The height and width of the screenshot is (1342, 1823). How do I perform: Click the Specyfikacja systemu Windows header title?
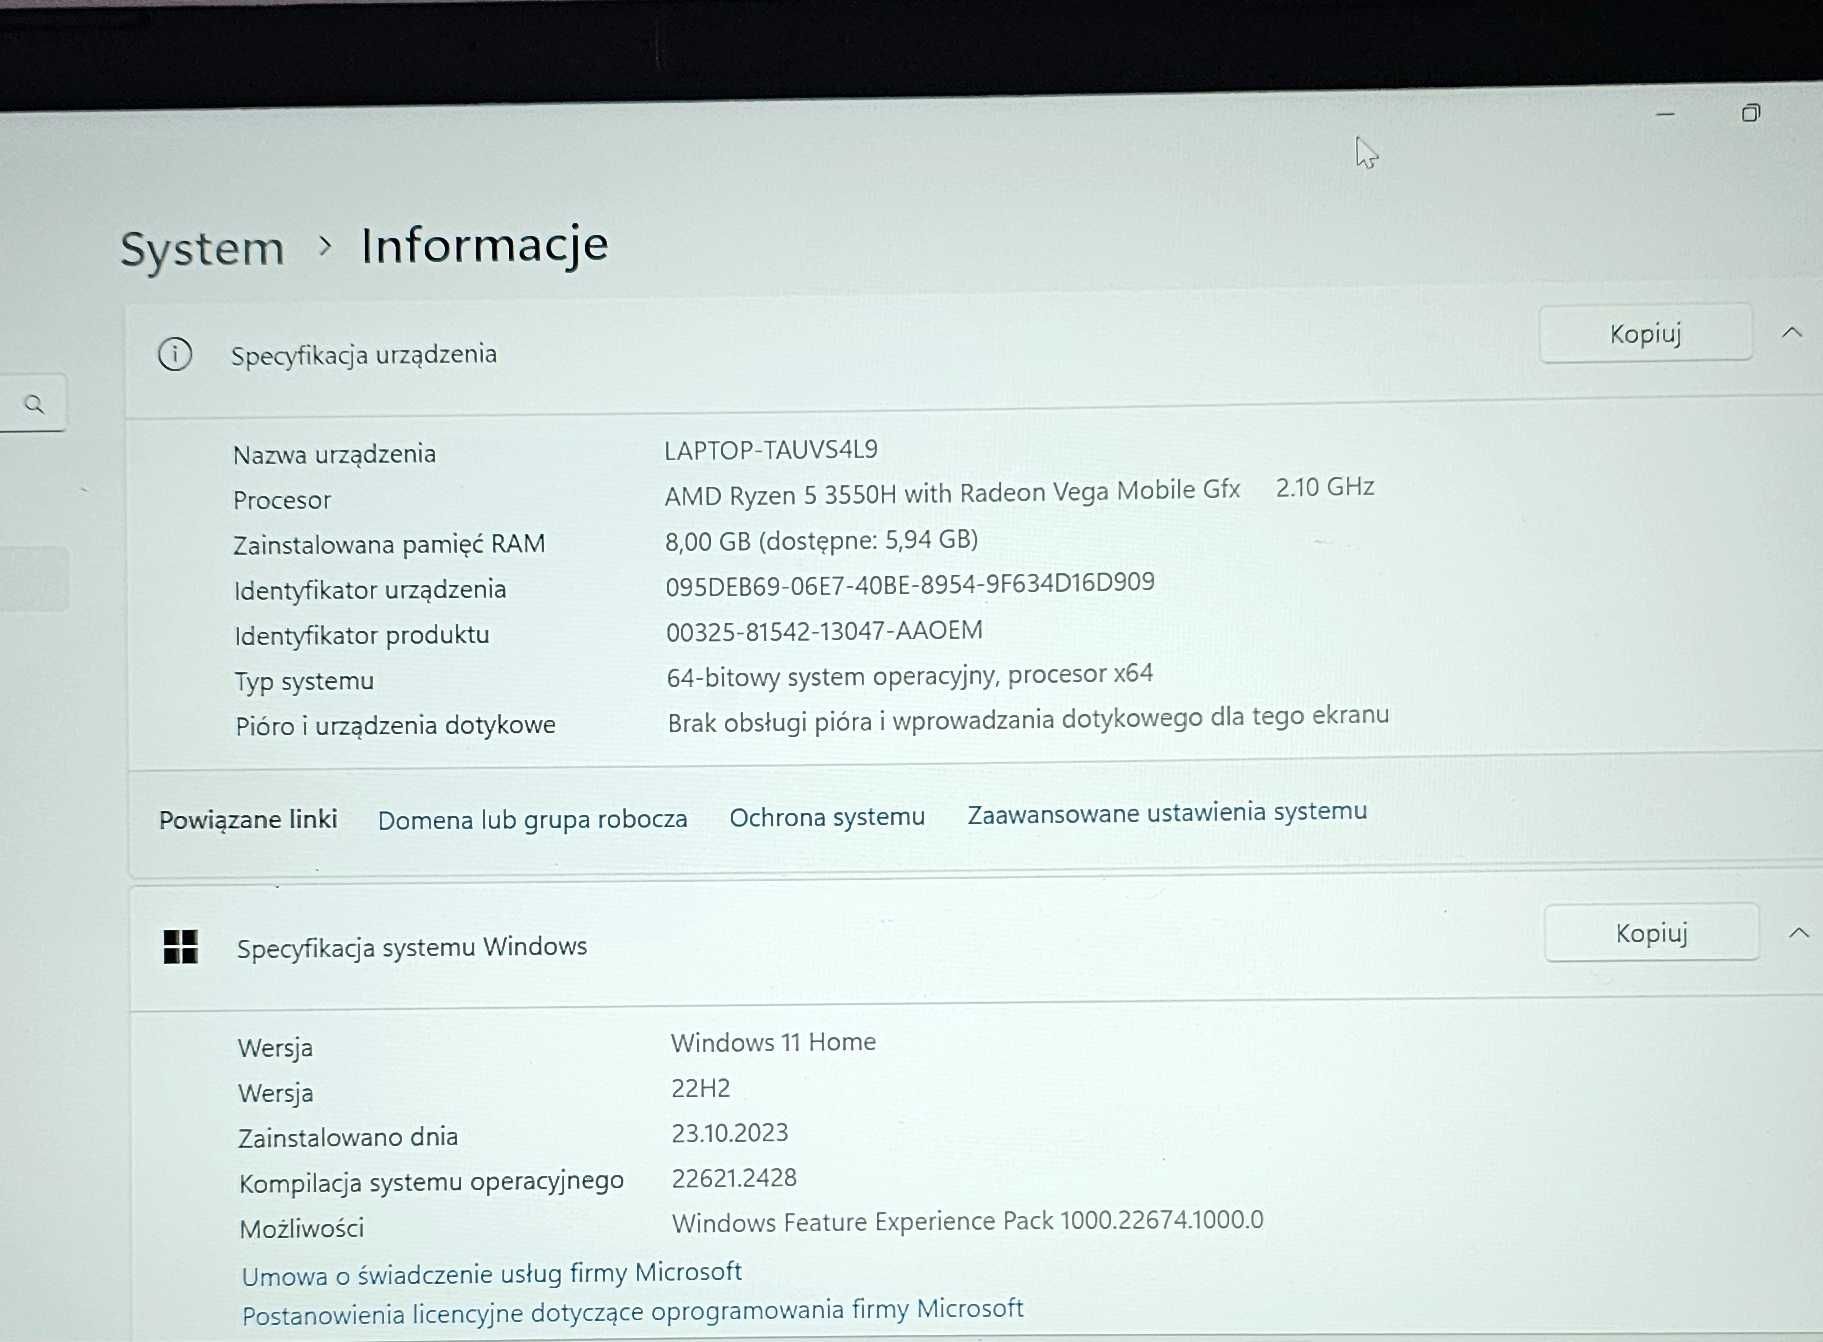412,948
